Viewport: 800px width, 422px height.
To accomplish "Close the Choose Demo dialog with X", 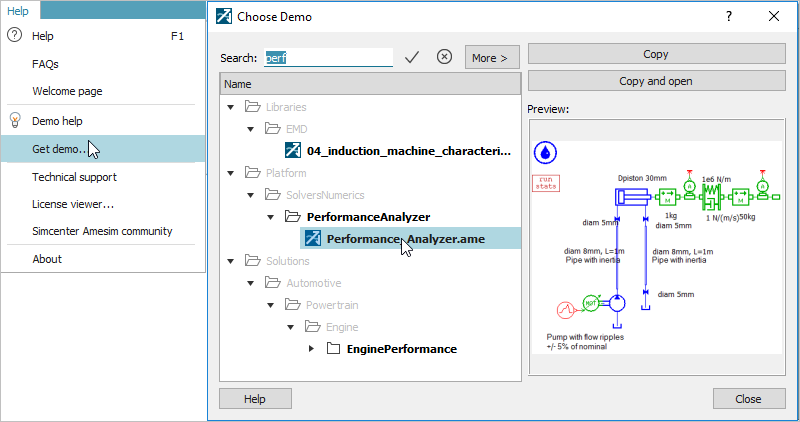I will [774, 16].
